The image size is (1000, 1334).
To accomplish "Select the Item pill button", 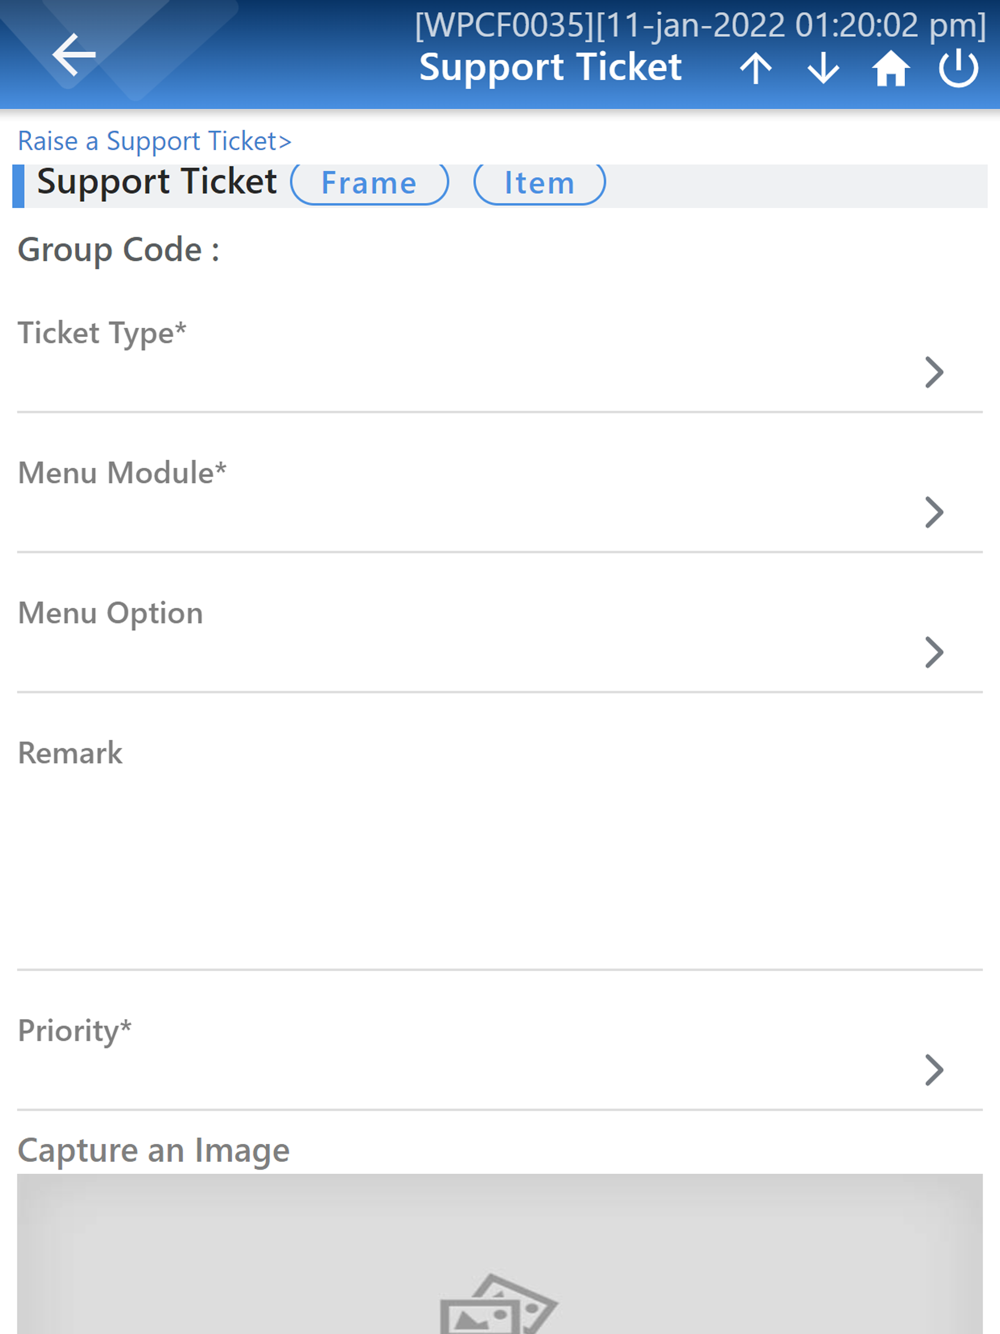I will point(539,184).
